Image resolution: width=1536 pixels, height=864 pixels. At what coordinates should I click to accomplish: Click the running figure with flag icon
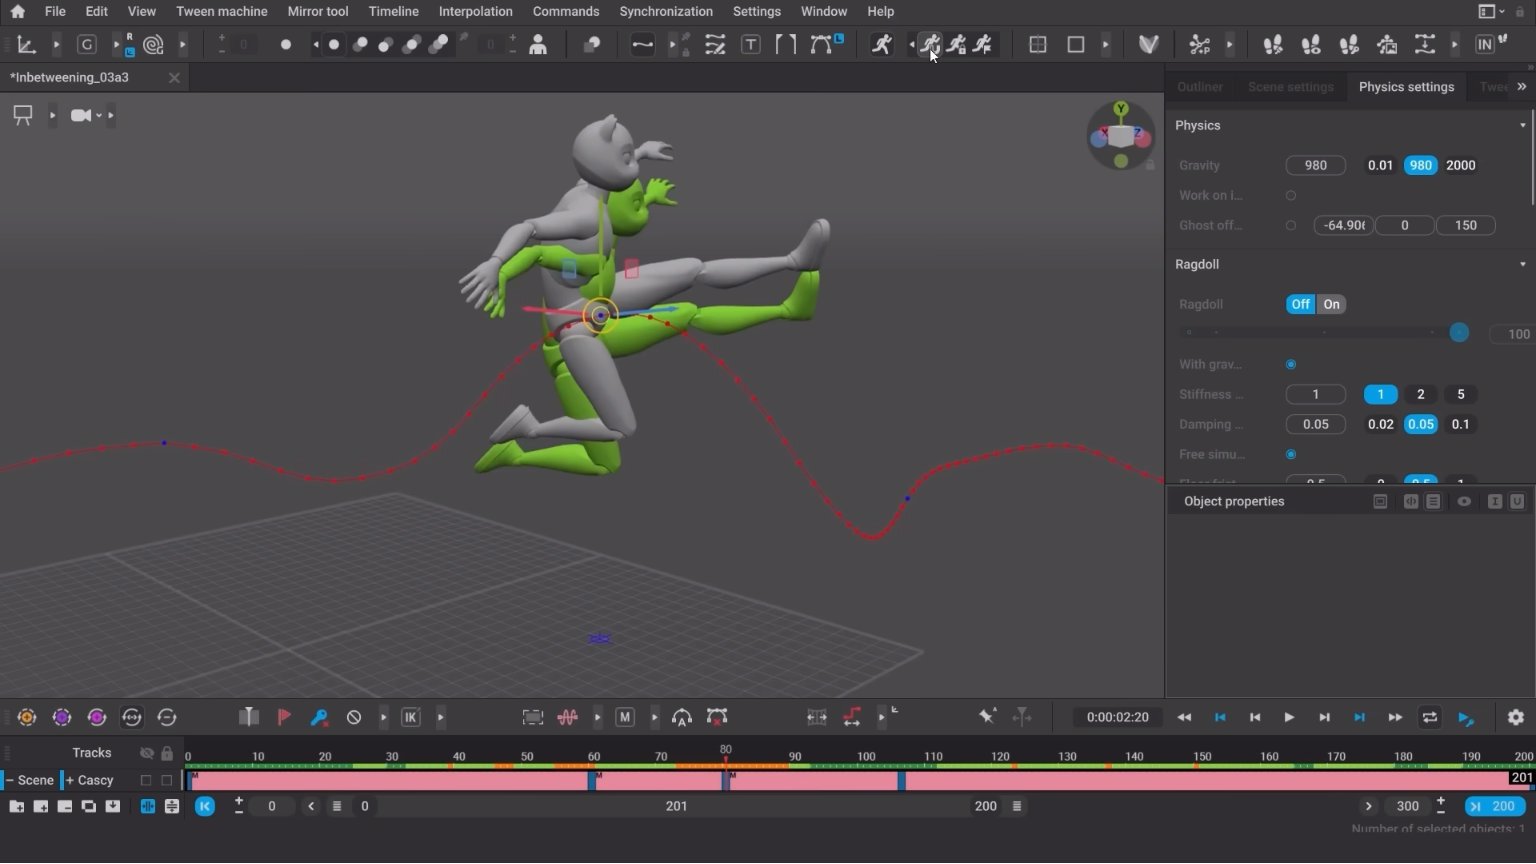coord(983,45)
